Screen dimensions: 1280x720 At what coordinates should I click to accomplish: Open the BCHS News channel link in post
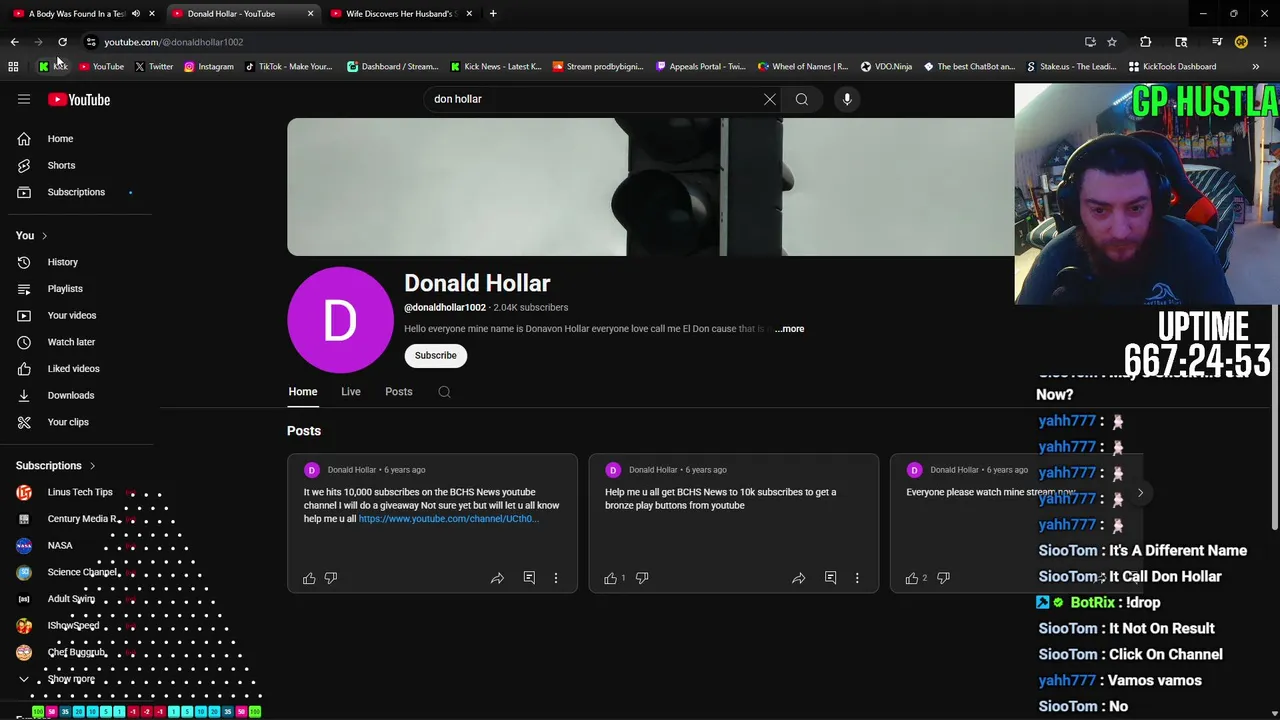[x=448, y=519]
